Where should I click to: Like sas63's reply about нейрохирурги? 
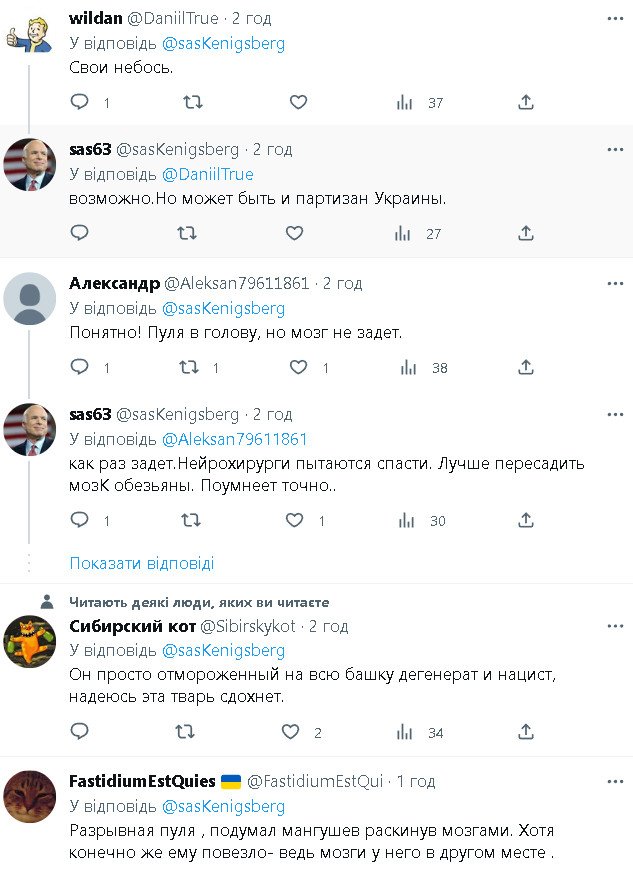(295, 521)
